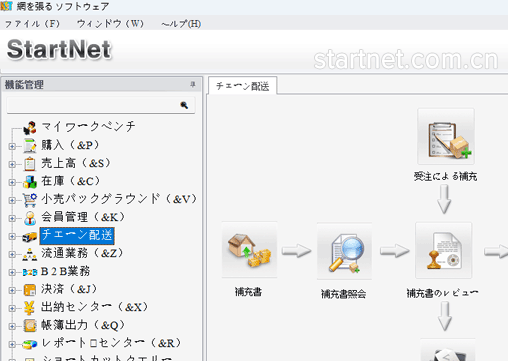508x361 pixels.
Task: Select 出納センター (&X) tree label
Action: pos(94,307)
